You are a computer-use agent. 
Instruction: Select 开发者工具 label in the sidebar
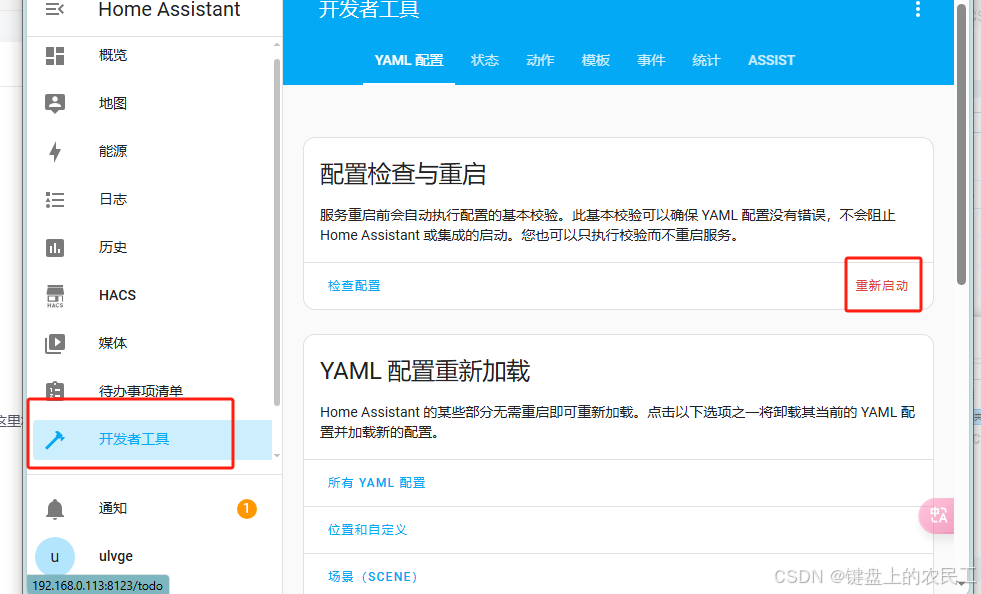coord(134,439)
